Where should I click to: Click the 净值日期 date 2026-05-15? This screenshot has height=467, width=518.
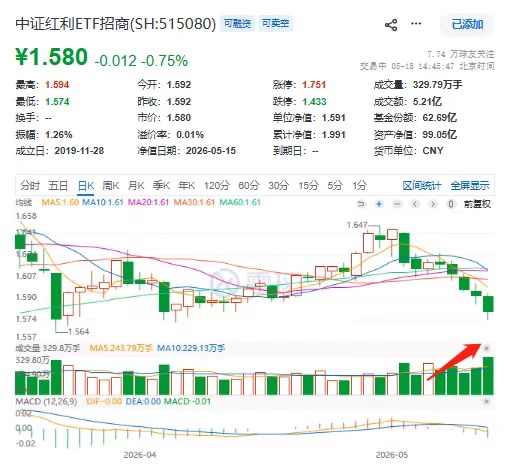click(x=211, y=151)
